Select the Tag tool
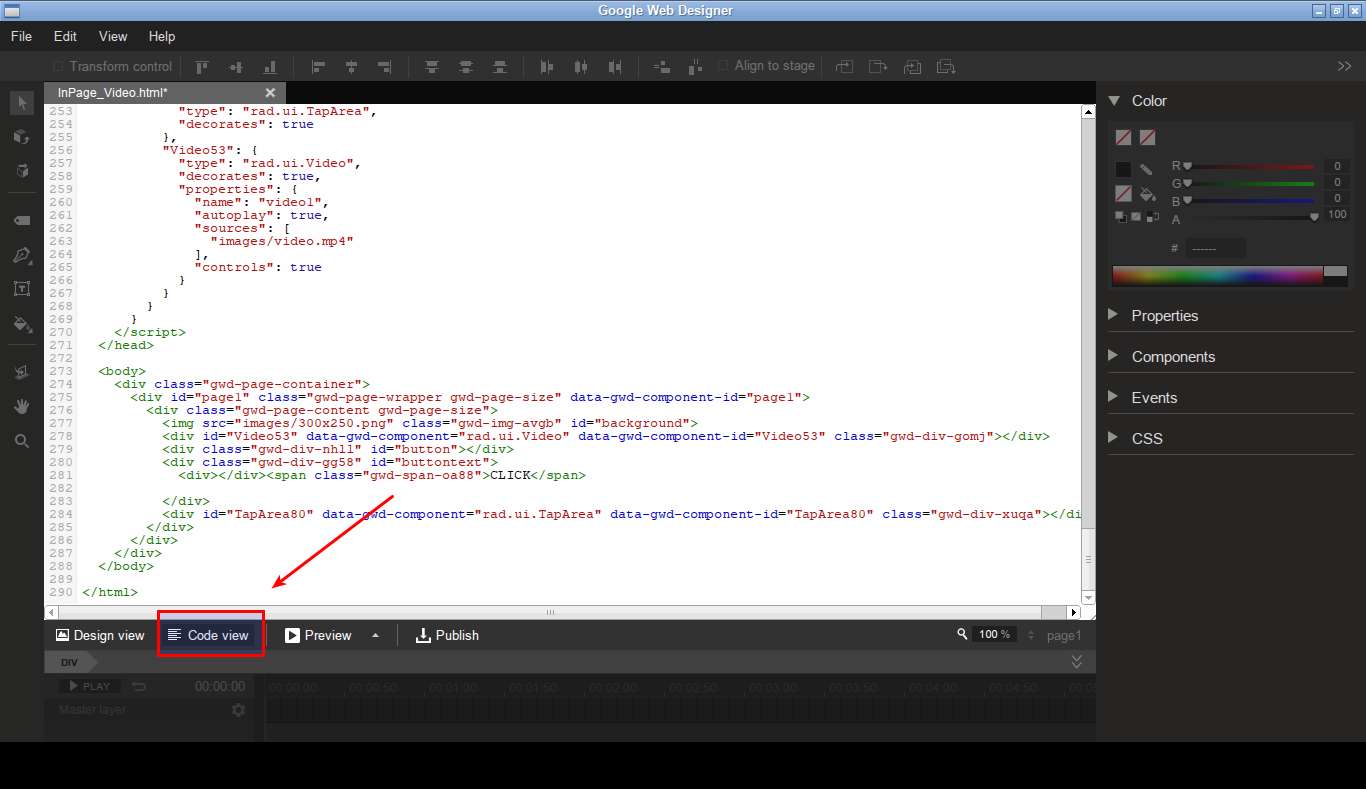This screenshot has width=1366, height=789. [21, 221]
